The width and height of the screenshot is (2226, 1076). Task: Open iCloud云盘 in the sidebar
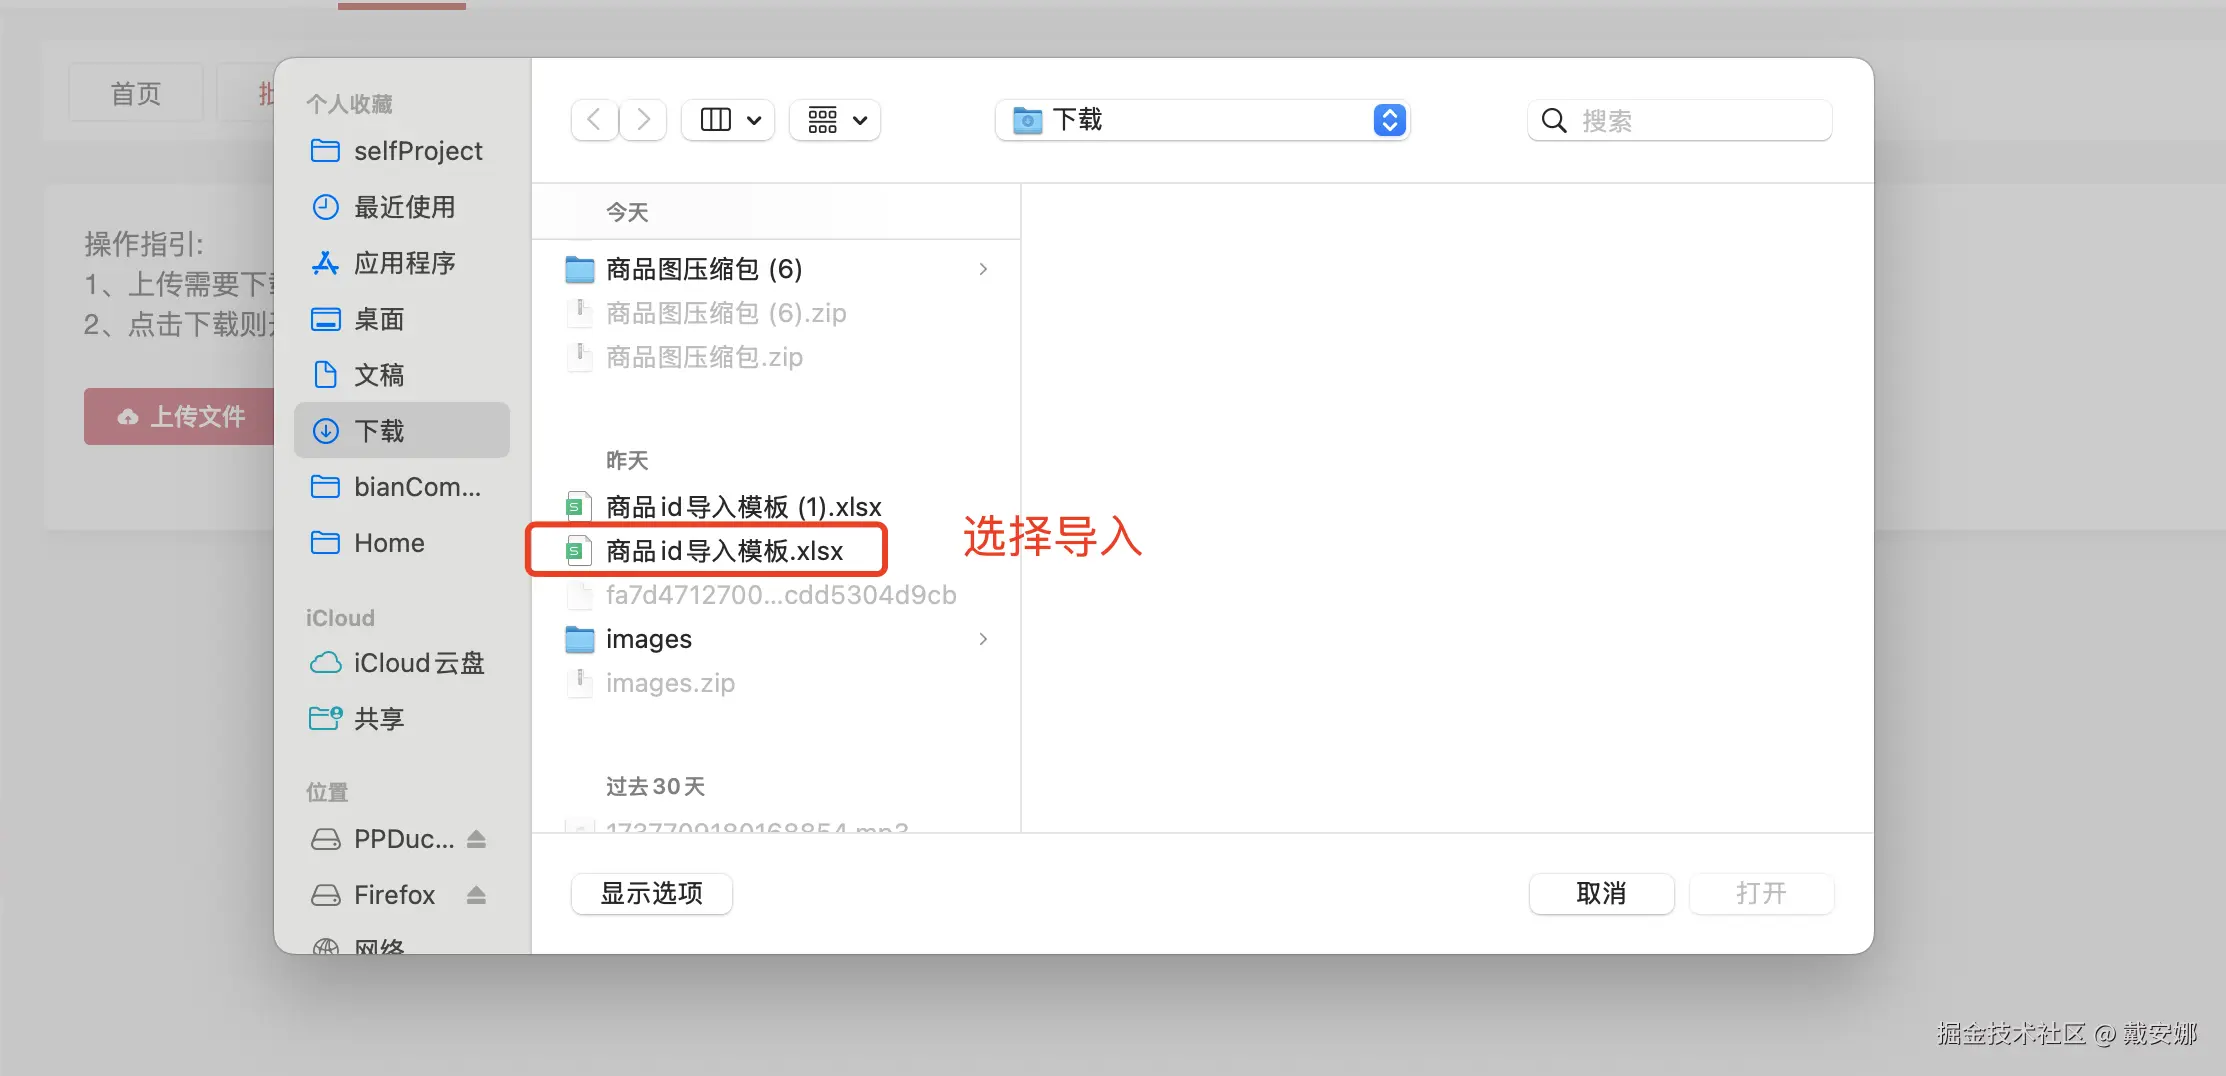[x=402, y=663]
